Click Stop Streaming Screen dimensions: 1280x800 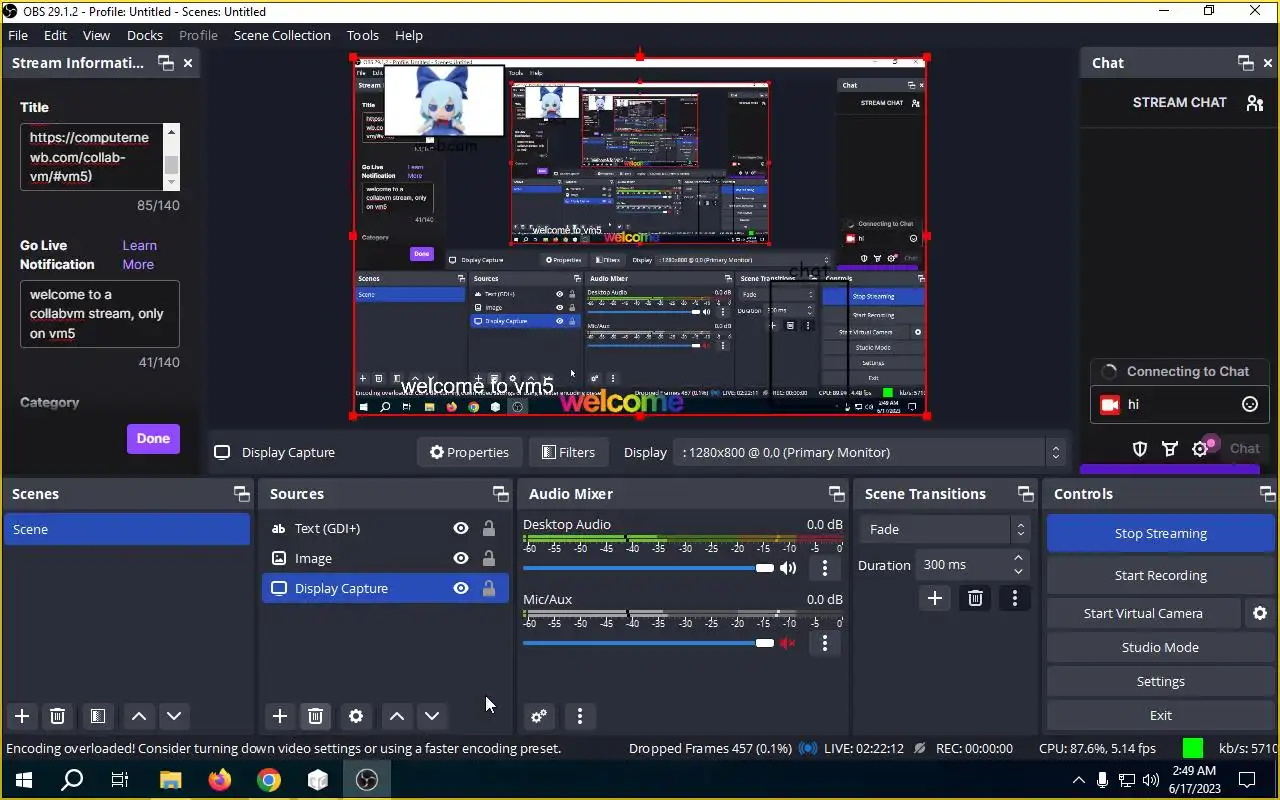(x=1160, y=533)
